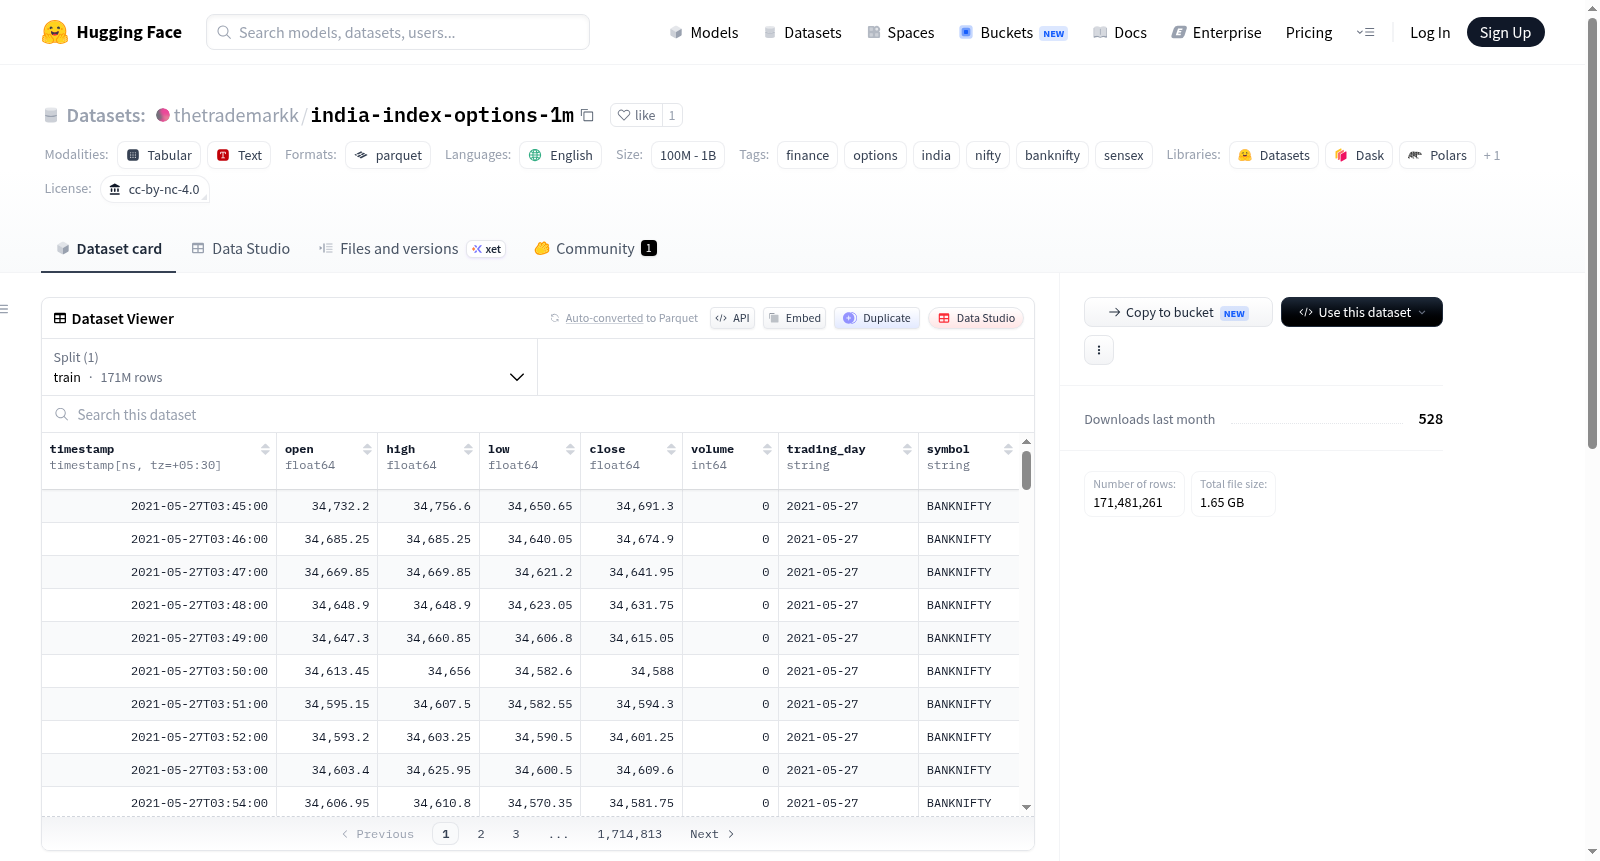This screenshot has width=1600, height=861.
Task: Select the Polars library tag
Action: 1437,155
